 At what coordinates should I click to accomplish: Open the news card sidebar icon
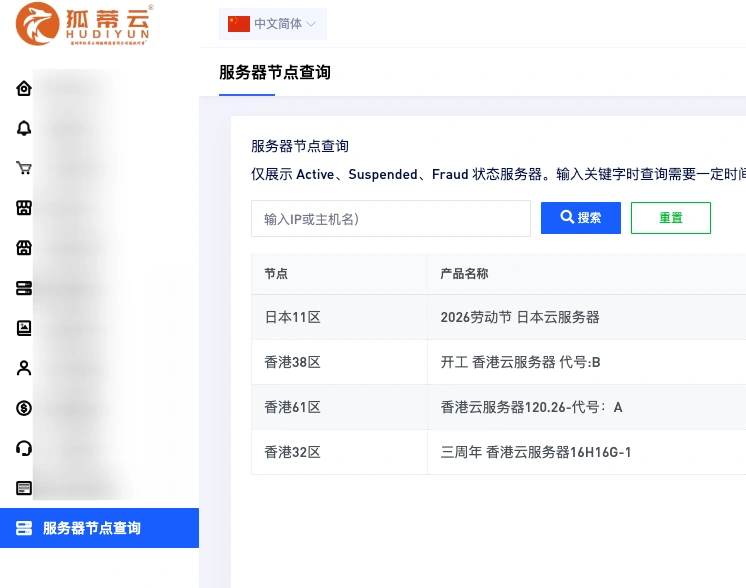click(x=24, y=488)
